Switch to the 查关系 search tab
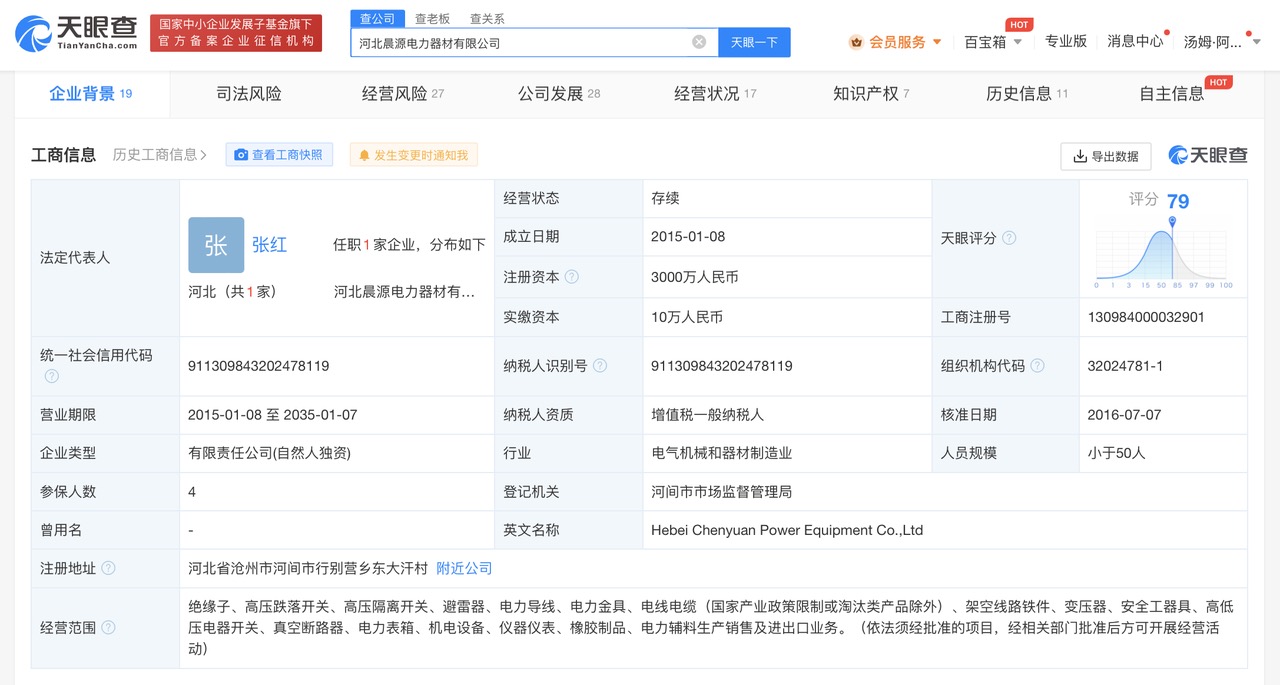Screen dimensions: 1280x685 click(x=487, y=19)
